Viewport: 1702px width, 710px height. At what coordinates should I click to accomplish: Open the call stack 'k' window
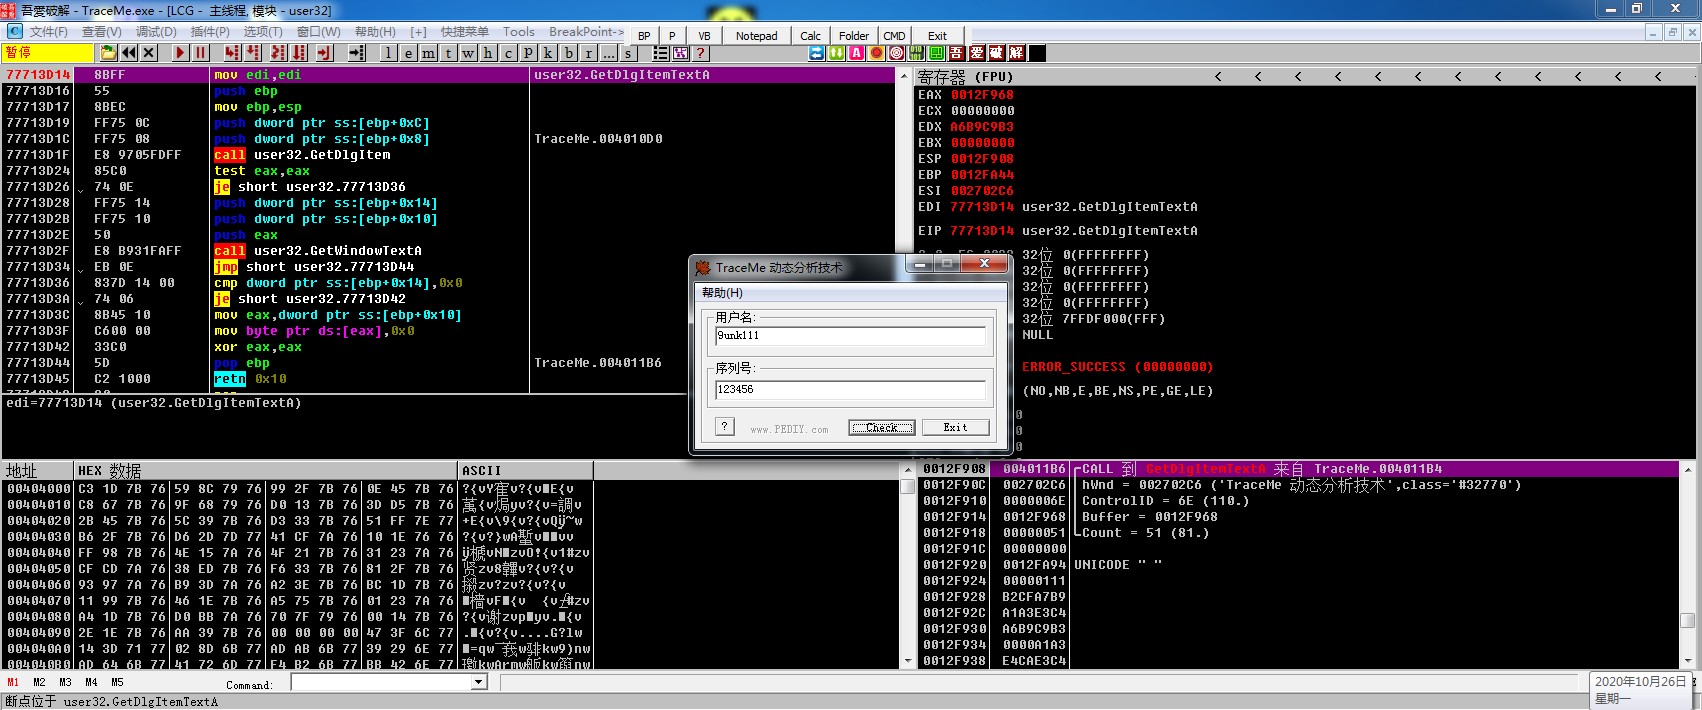tap(548, 53)
